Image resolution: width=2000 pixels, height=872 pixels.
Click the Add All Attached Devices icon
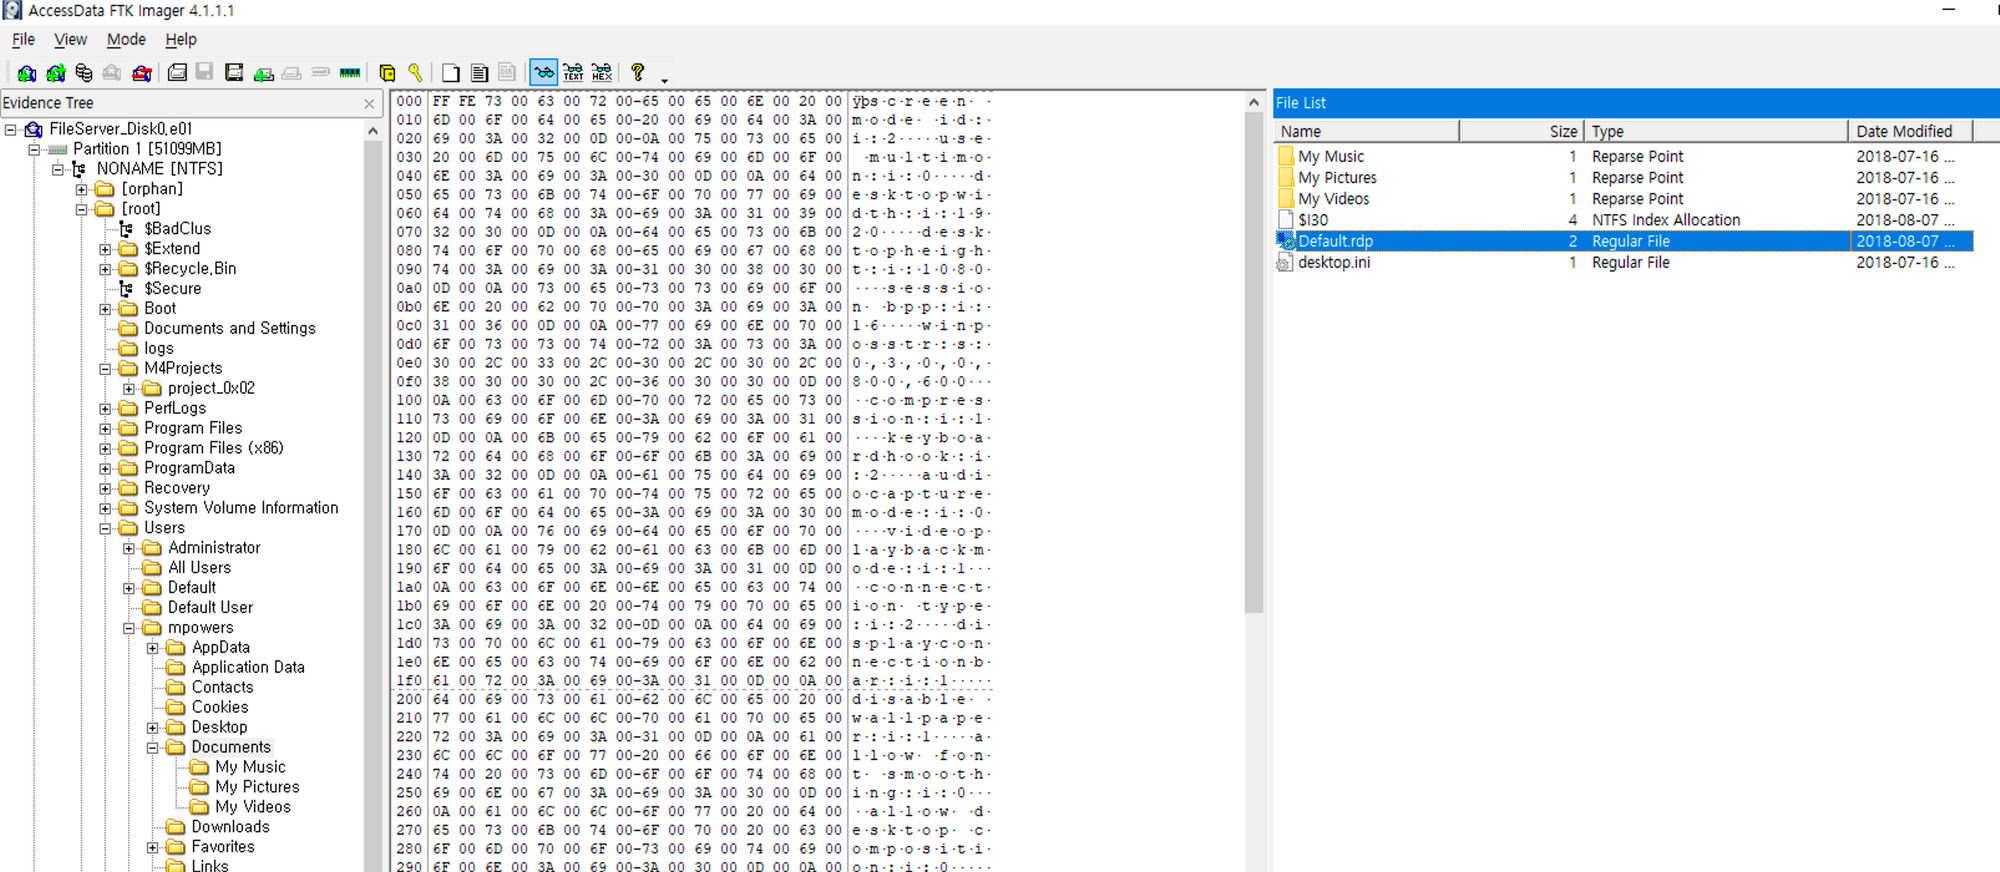pos(56,73)
